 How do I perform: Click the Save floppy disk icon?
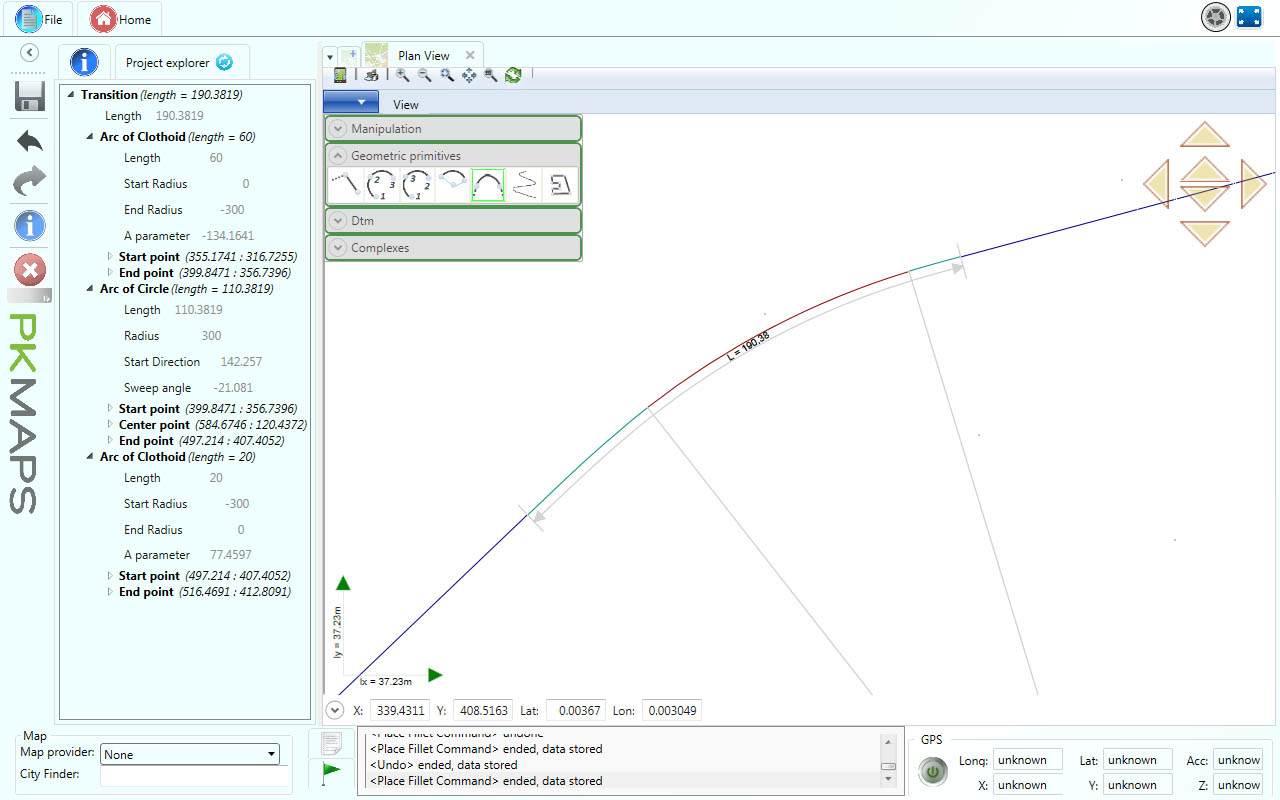[x=30, y=96]
